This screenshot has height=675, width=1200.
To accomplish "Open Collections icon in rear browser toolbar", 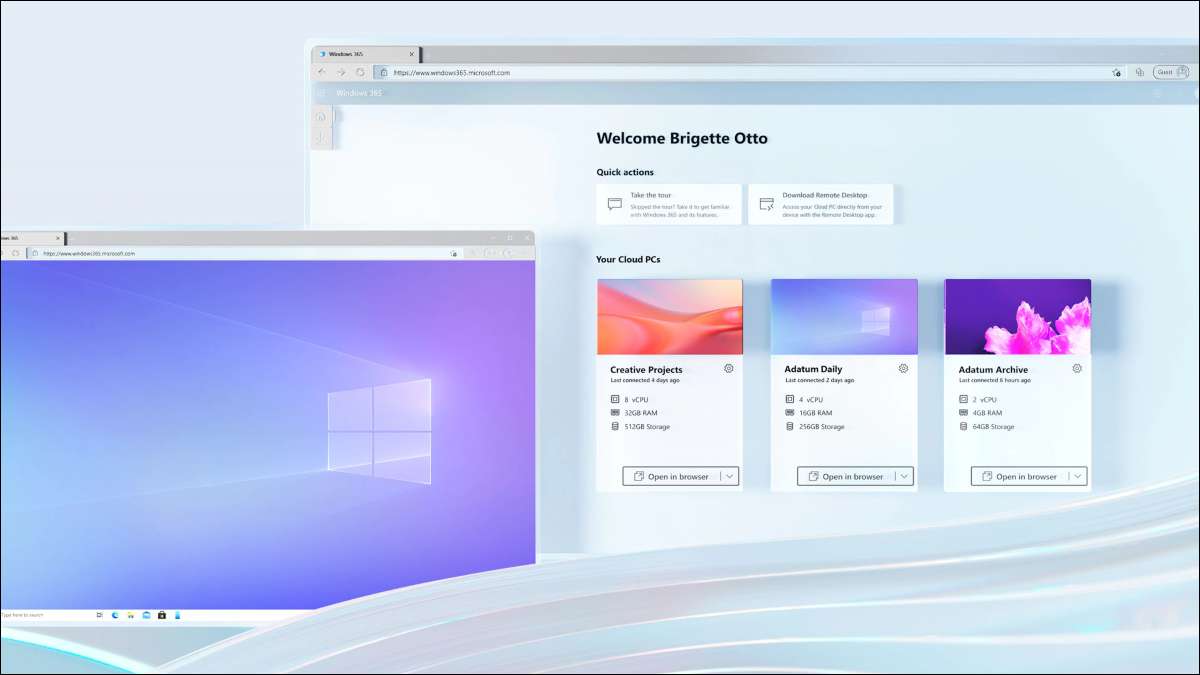I will pos(1139,72).
